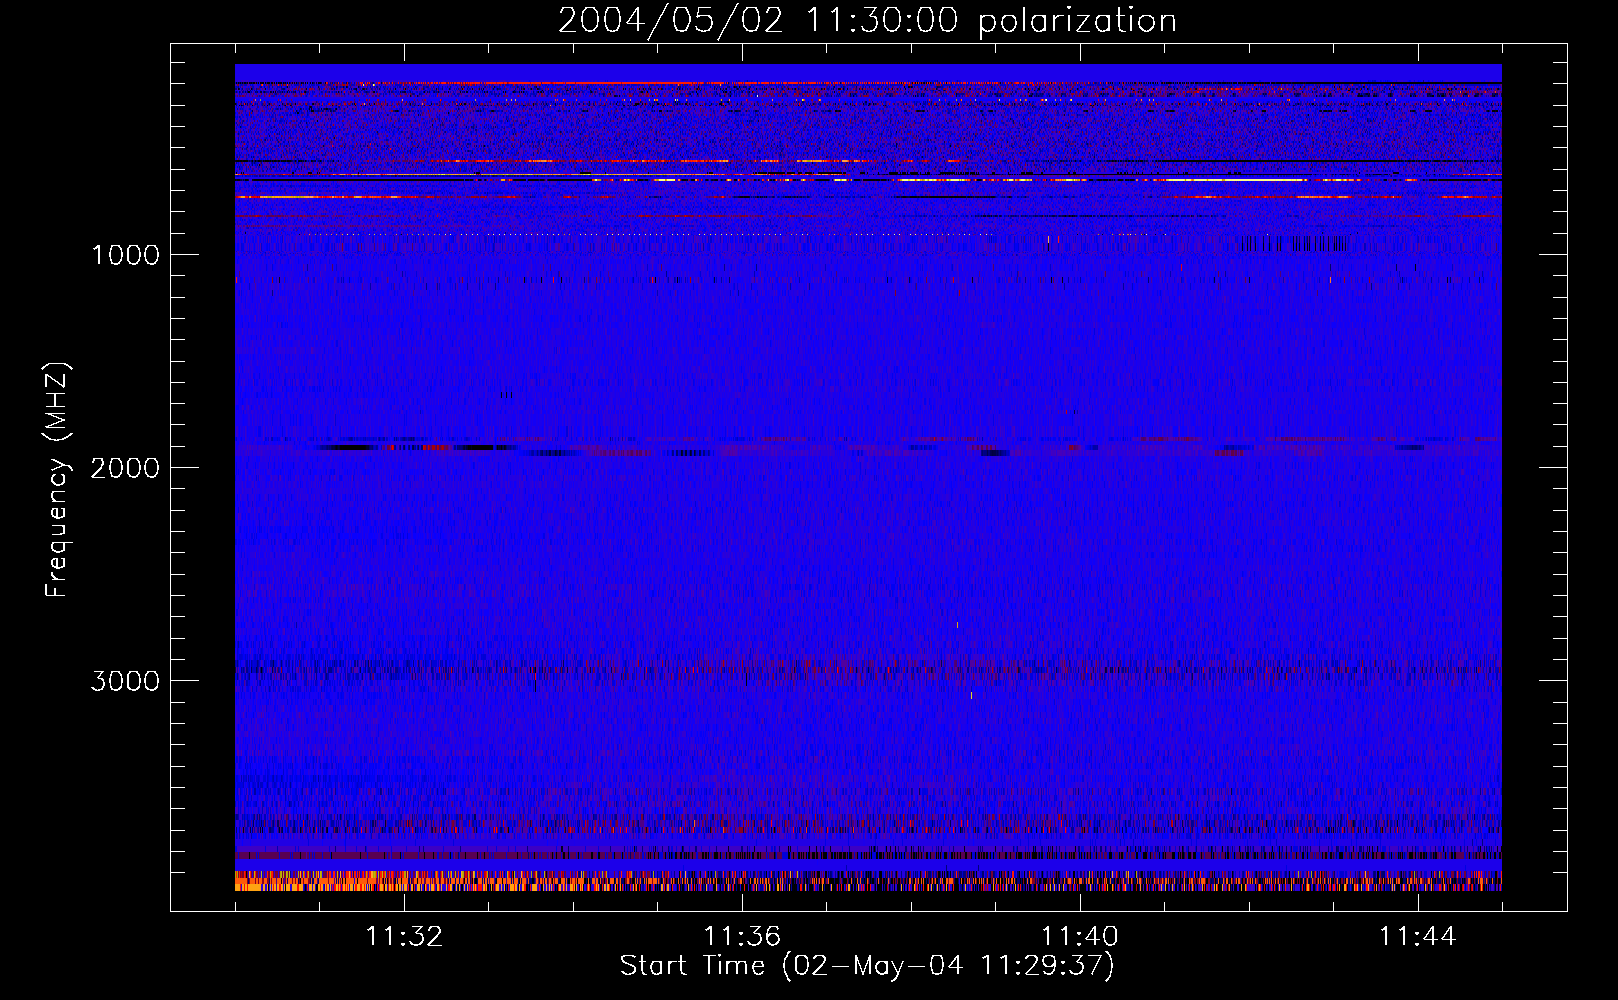Click the 11:40 time axis label

(1080, 937)
